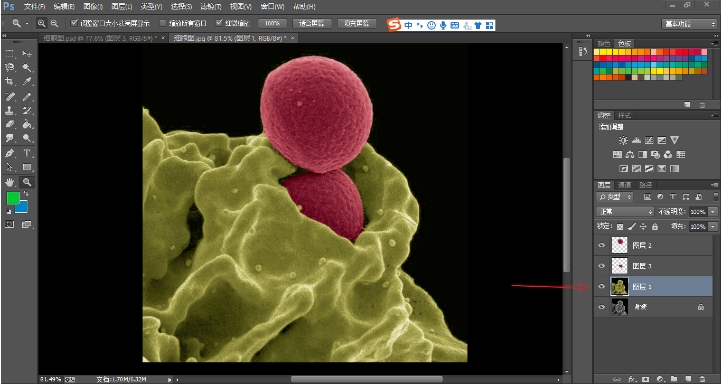Add a Brightness/Contrast adjustment
The image size is (721, 384).
point(623,140)
